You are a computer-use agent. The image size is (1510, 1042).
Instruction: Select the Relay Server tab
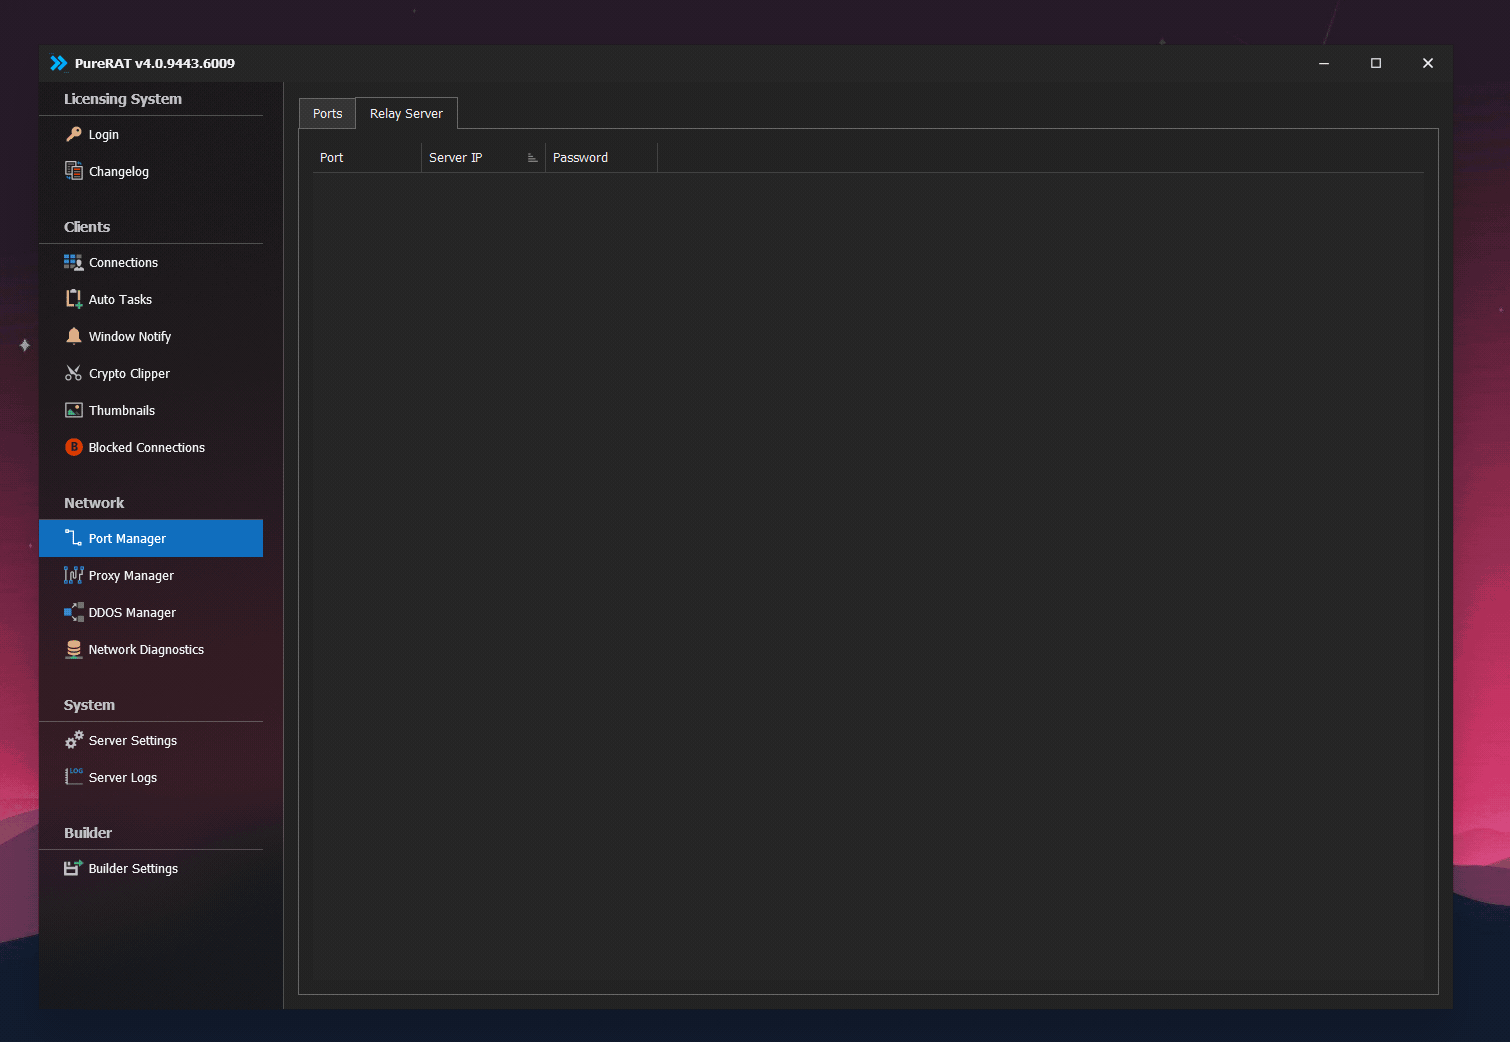pyautogui.click(x=406, y=113)
